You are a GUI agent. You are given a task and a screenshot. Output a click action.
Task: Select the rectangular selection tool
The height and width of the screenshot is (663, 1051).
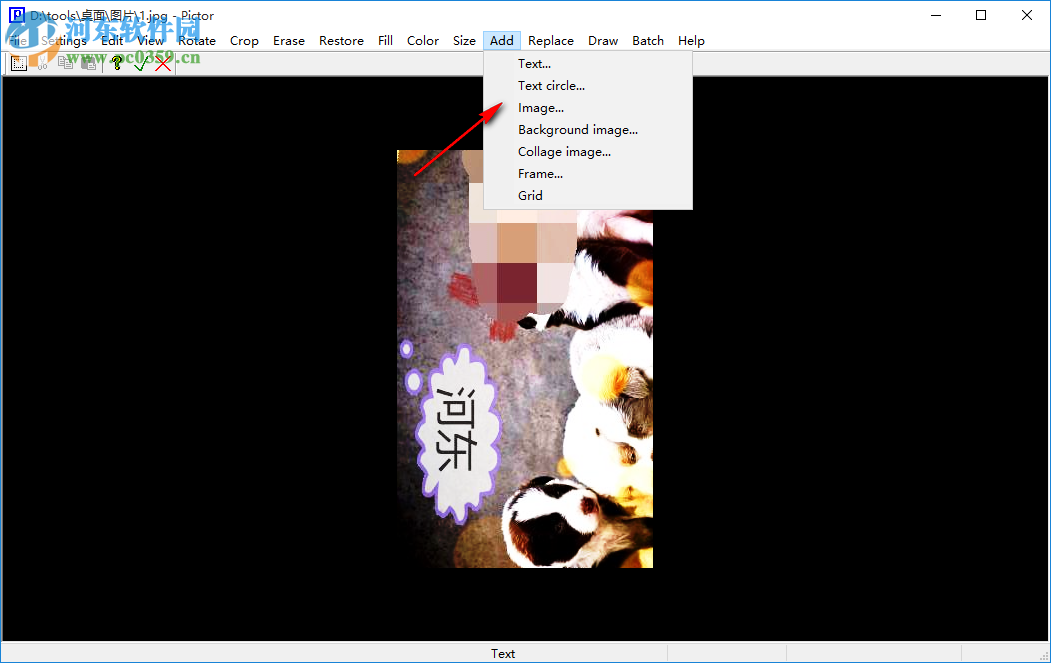click(19, 62)
